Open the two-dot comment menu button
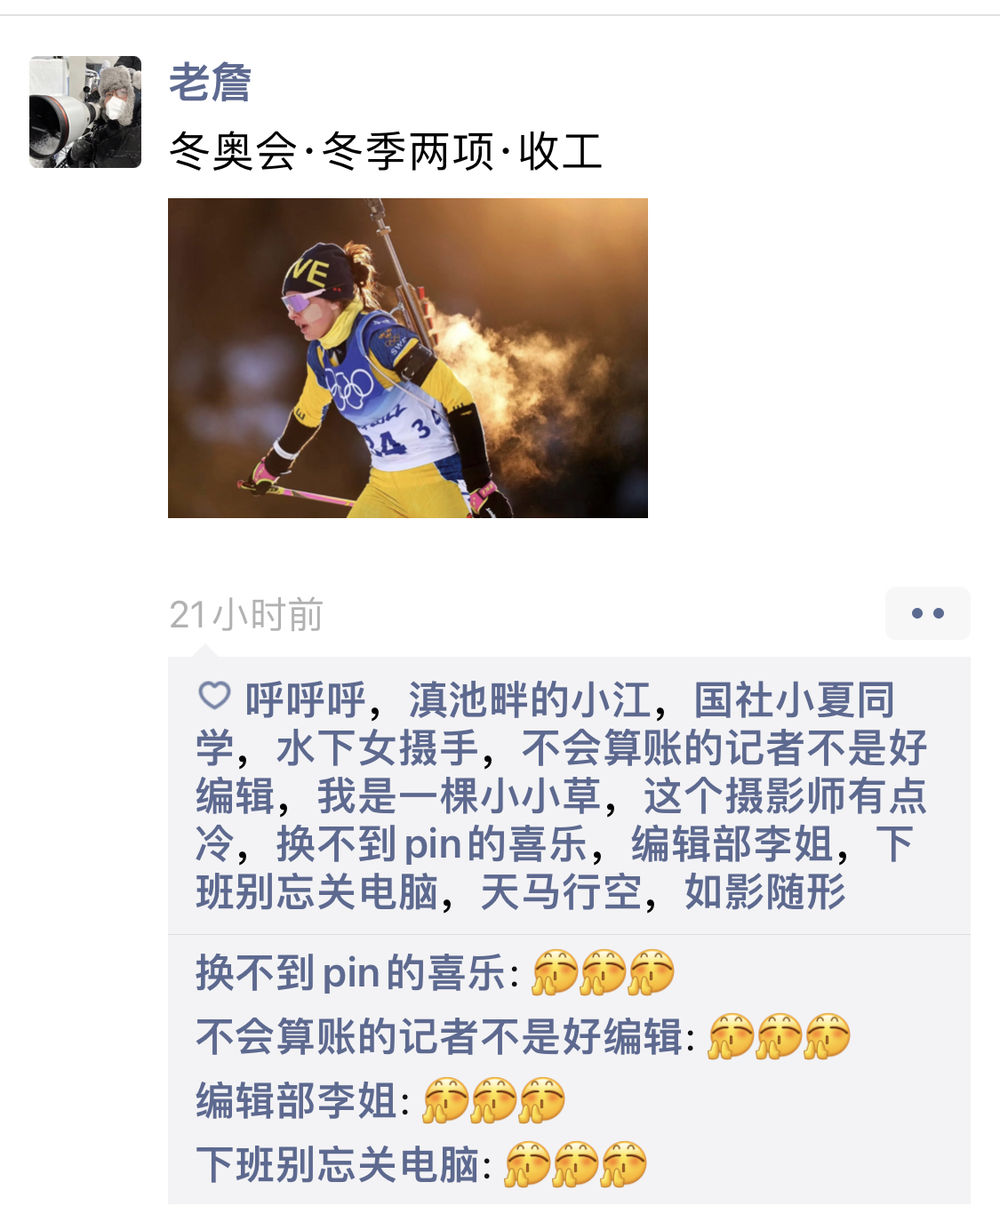This screenshot has width=1000, height=1230. tap(927, 613)
